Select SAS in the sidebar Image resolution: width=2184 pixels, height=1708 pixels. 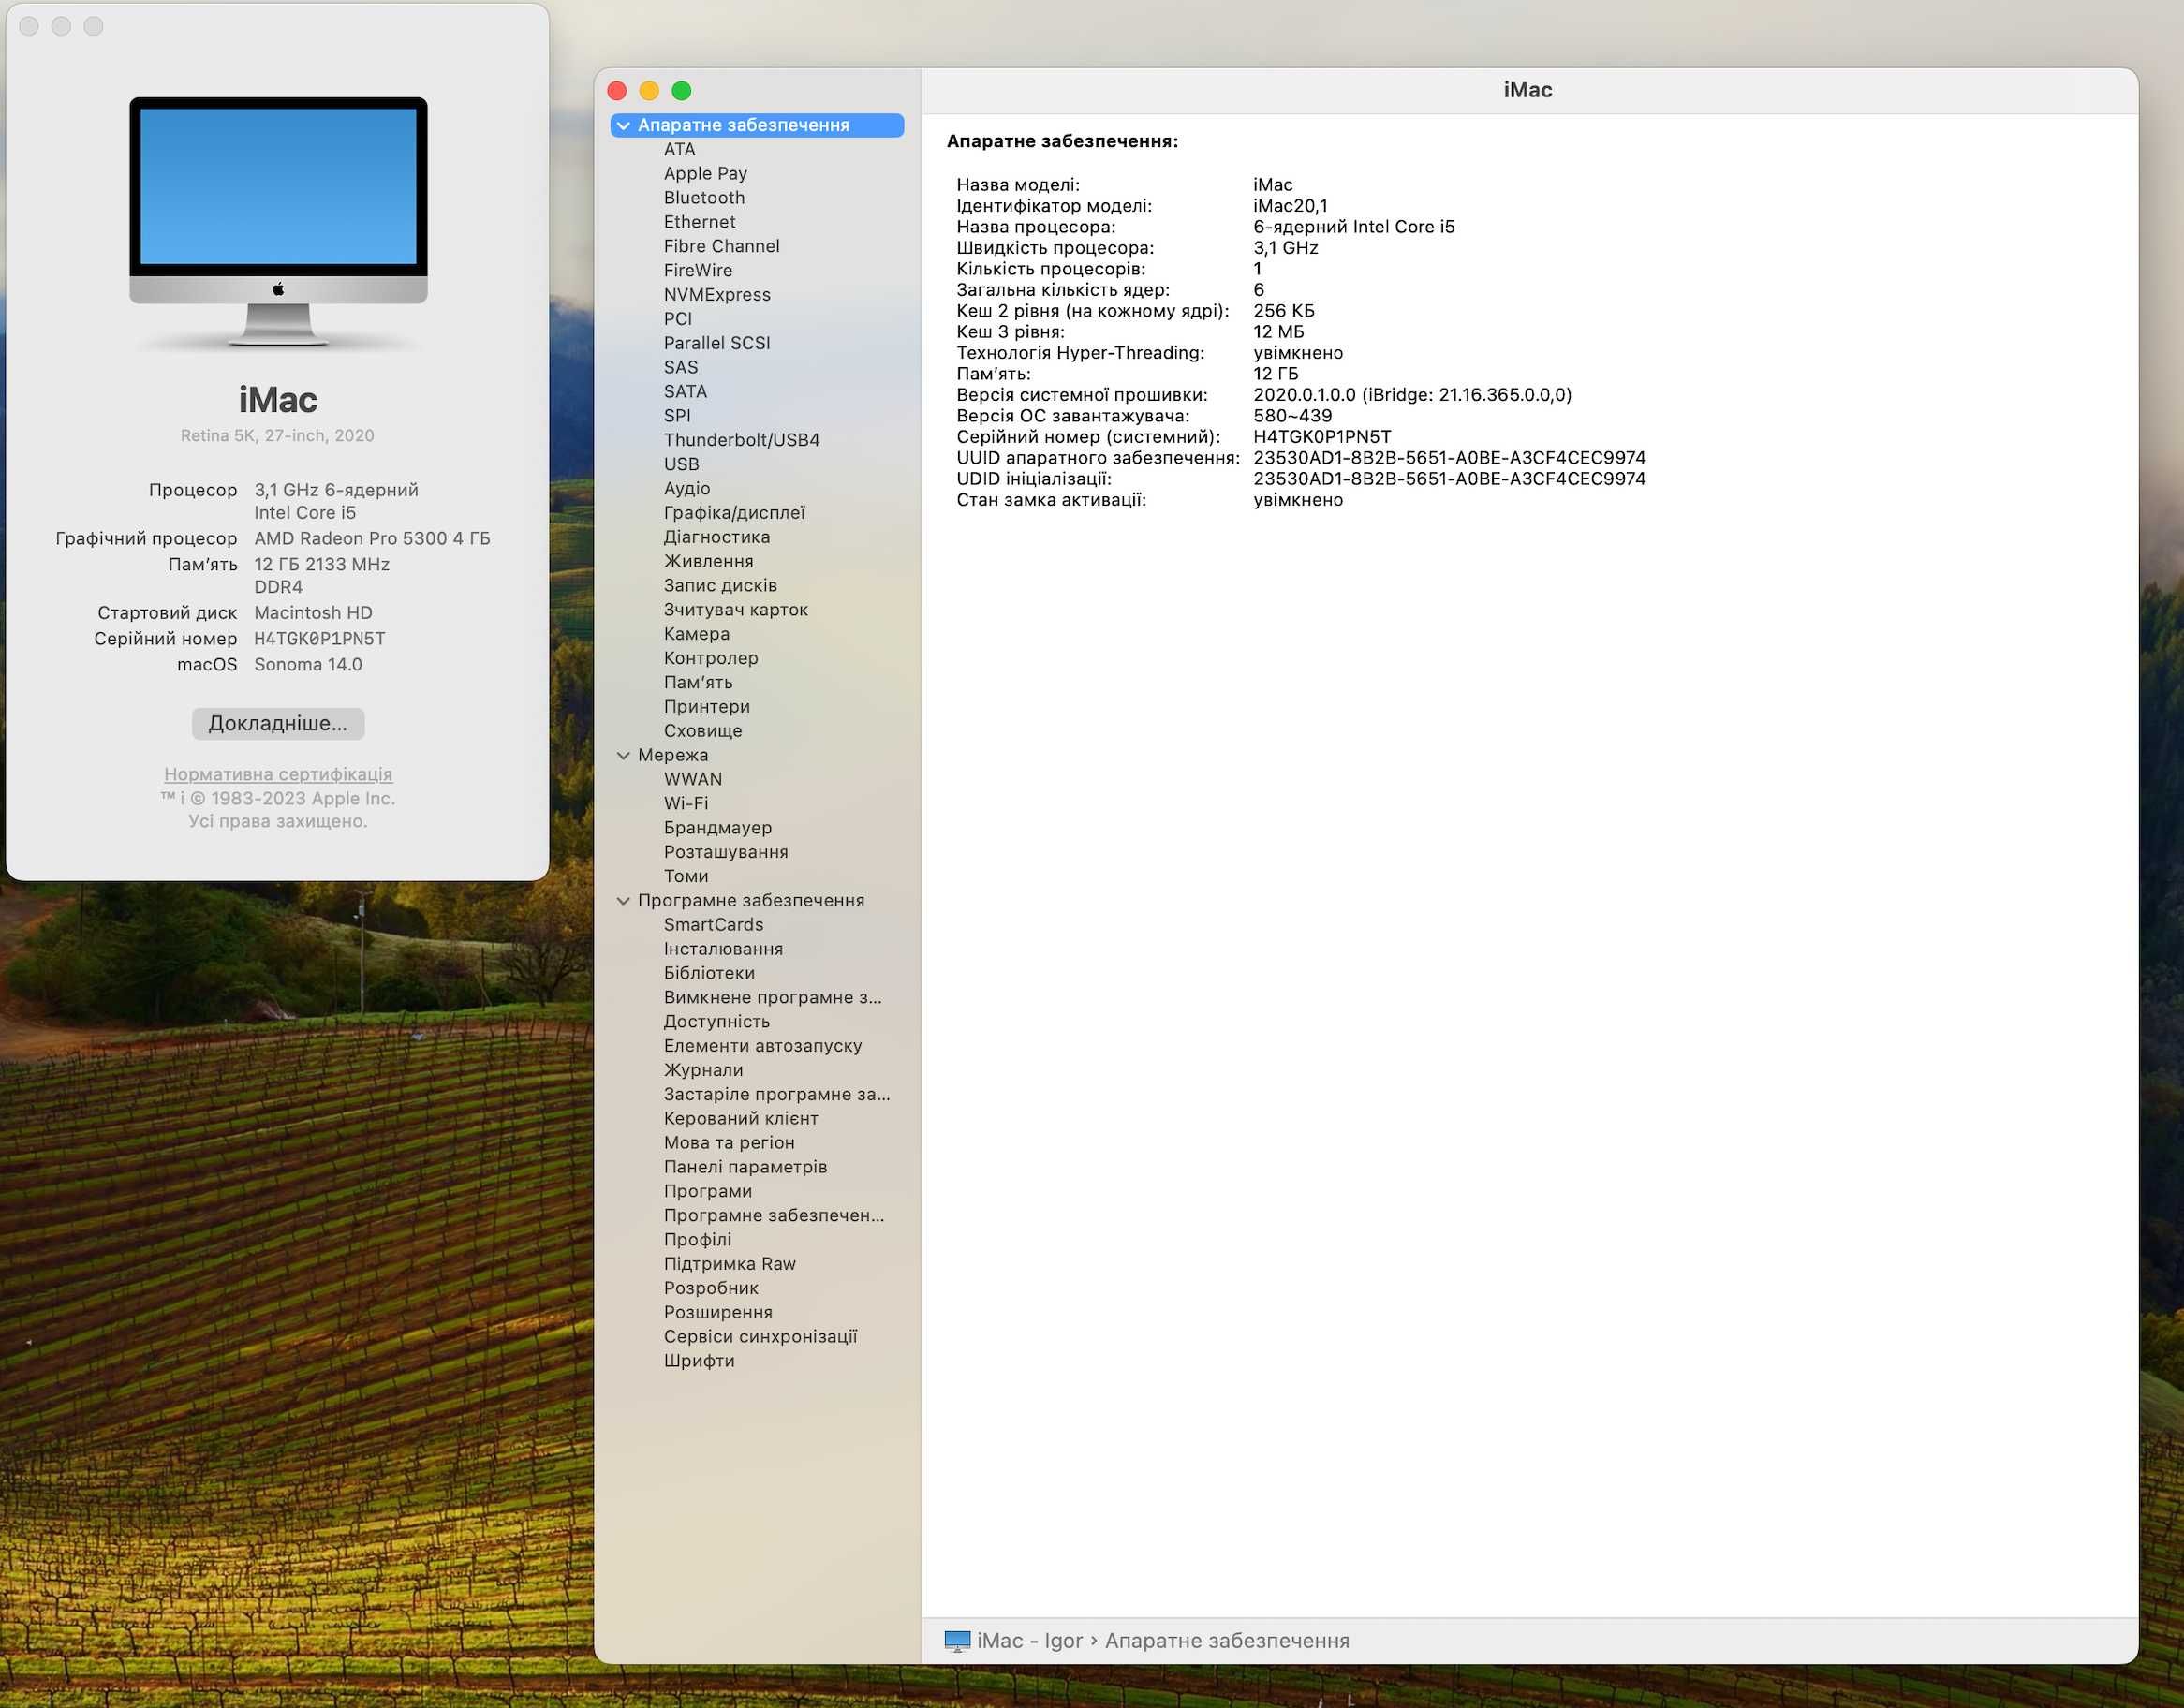tap(680, 367)
